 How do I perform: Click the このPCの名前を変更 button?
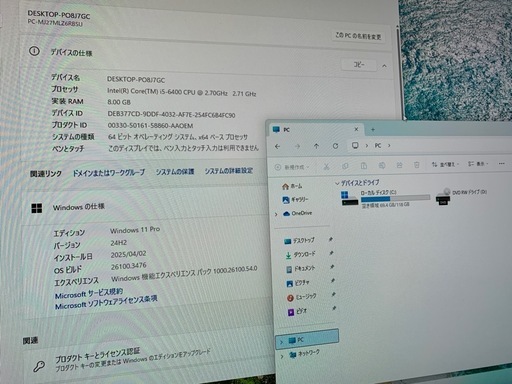358,36
